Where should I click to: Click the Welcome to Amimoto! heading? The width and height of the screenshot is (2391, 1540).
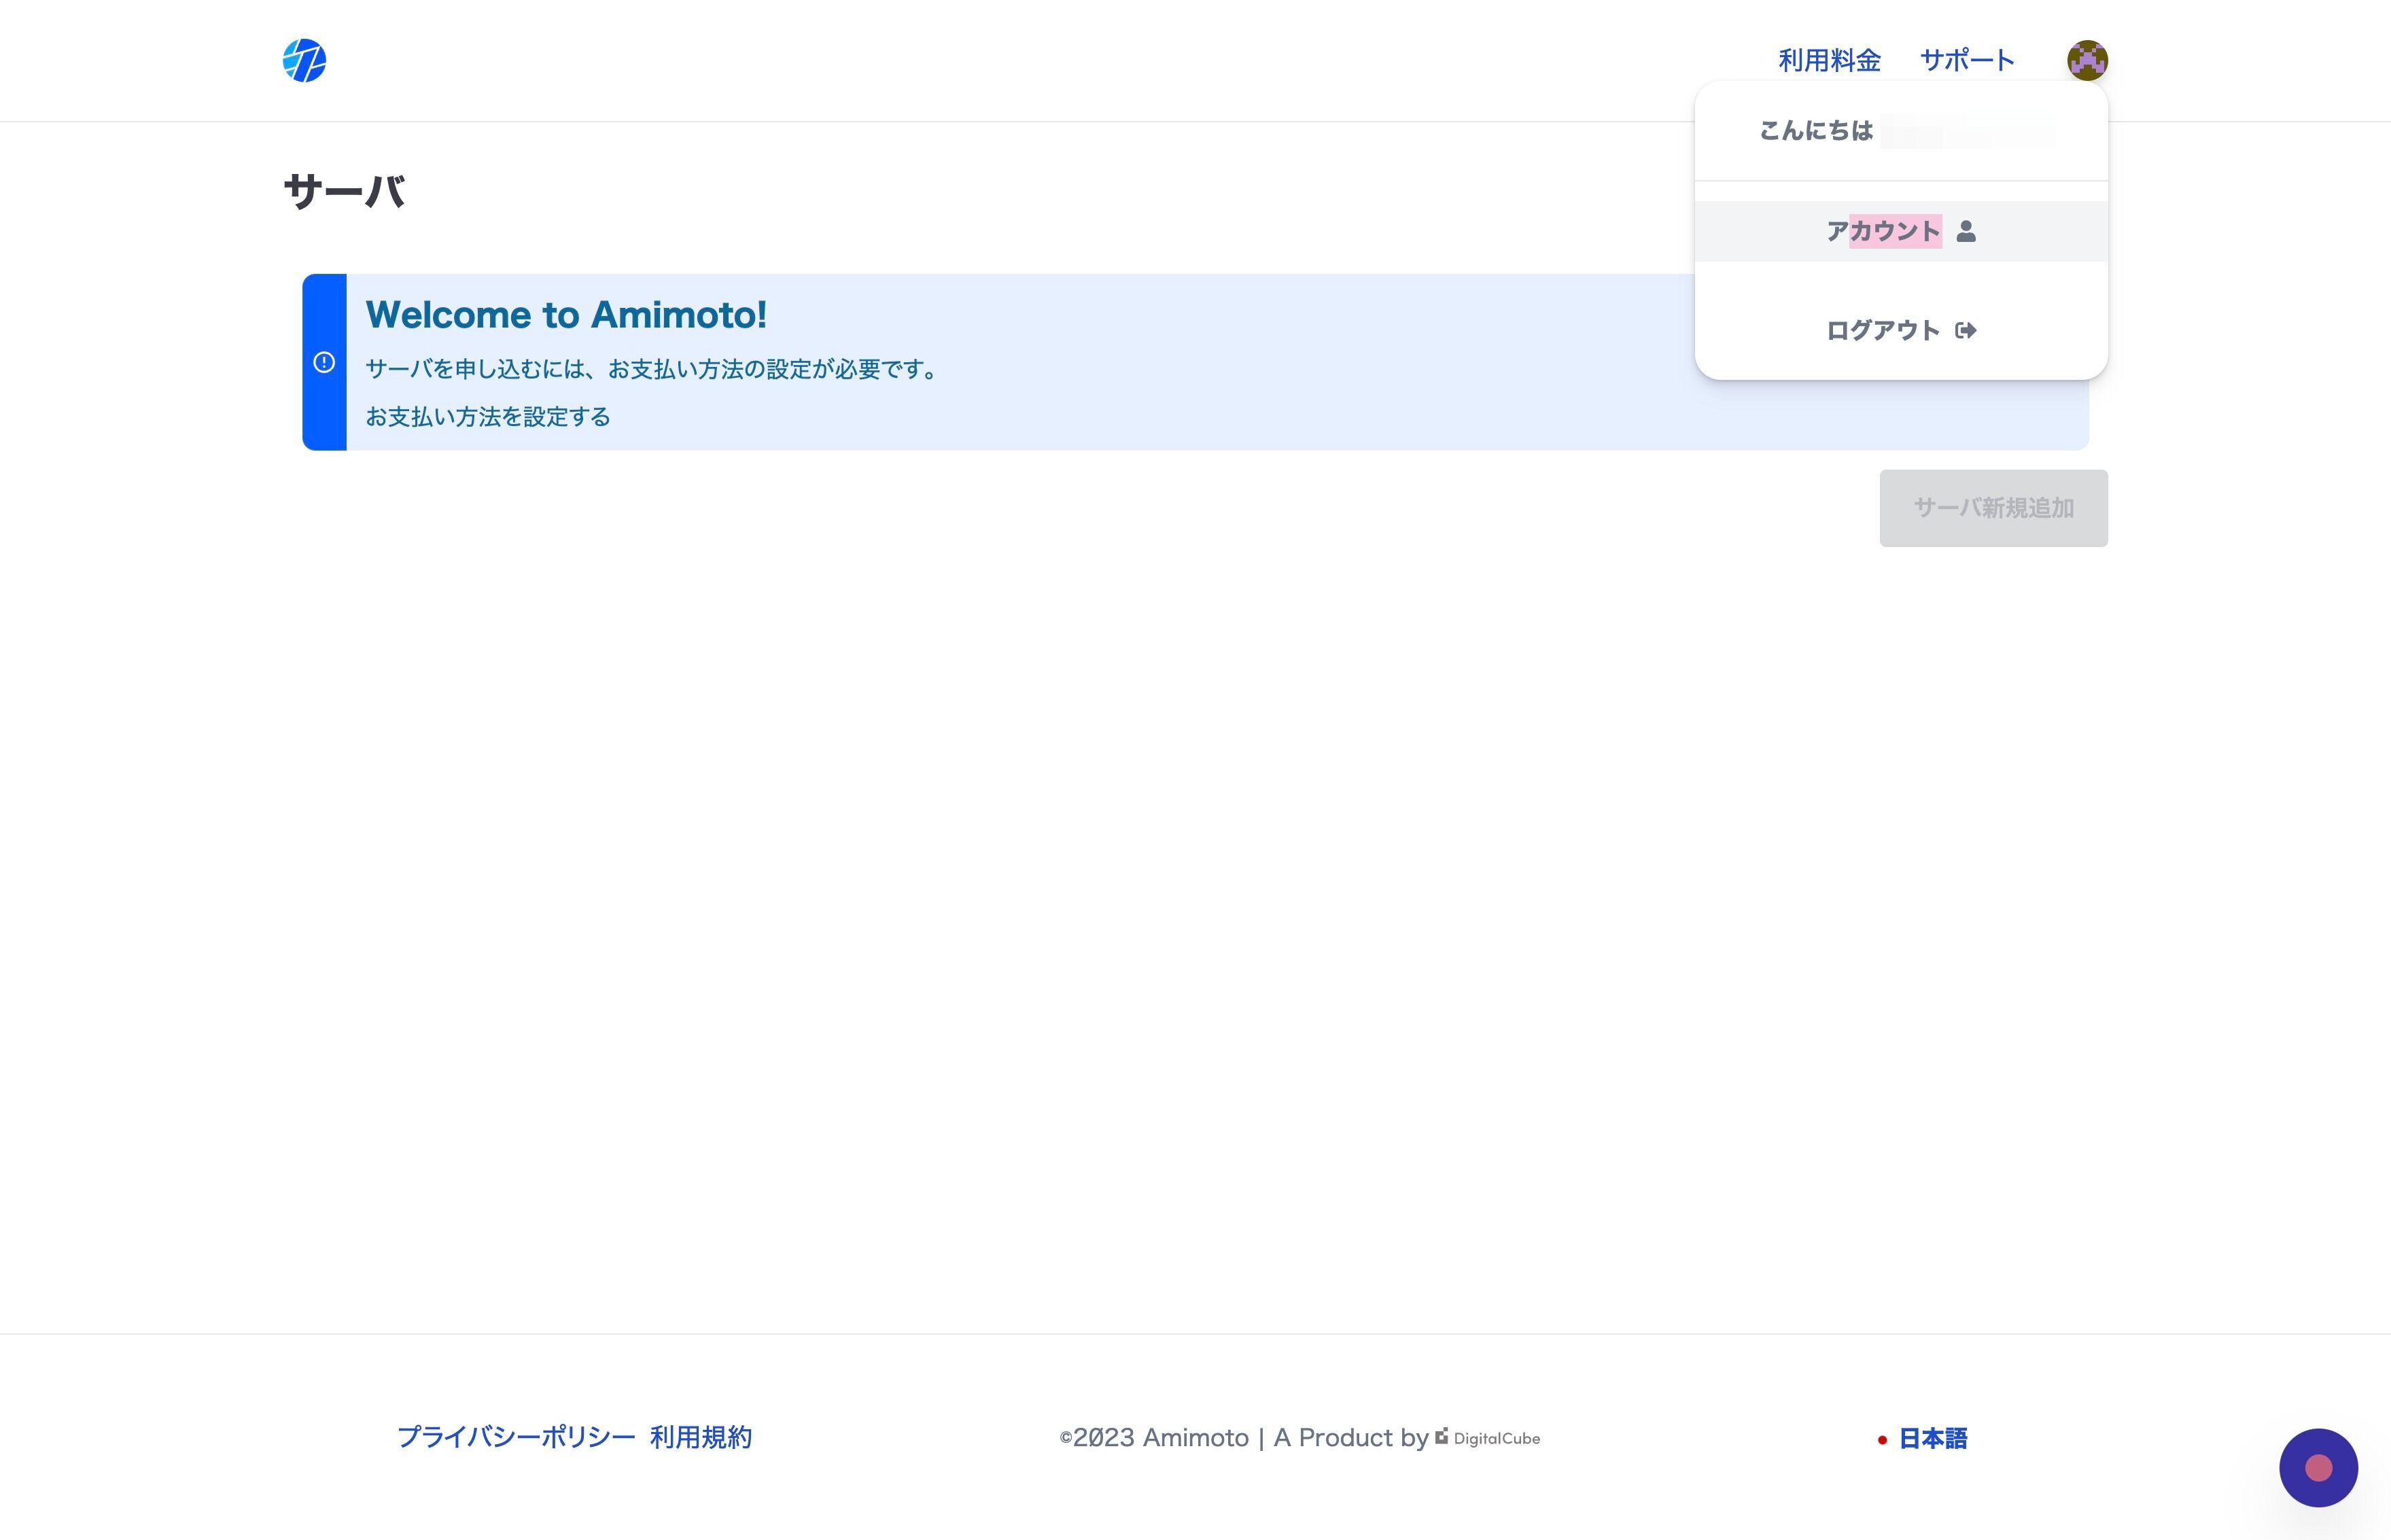point(566,315)
